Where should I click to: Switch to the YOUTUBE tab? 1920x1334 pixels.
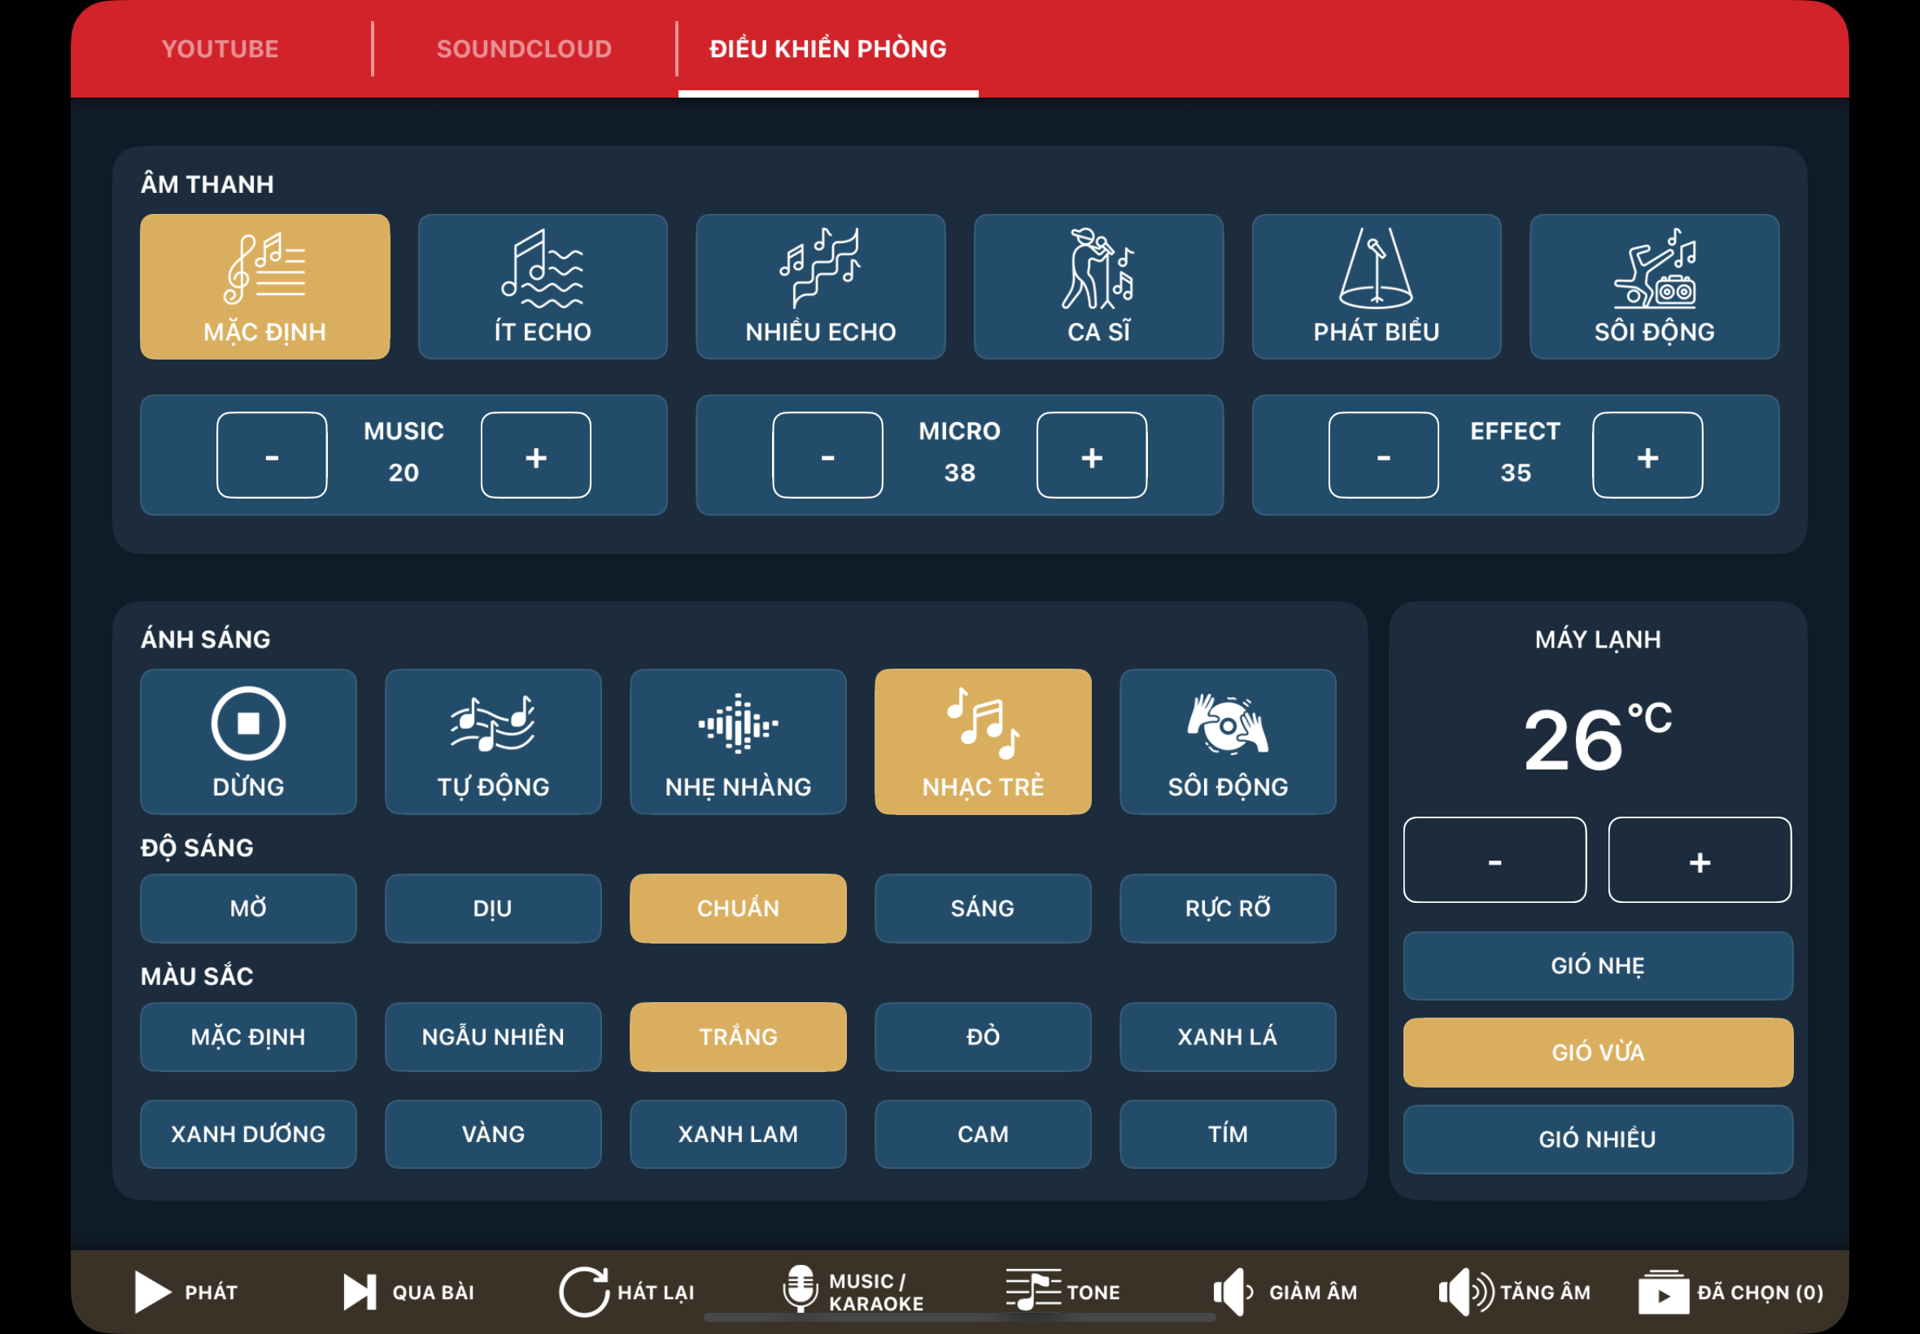(220, 48)
